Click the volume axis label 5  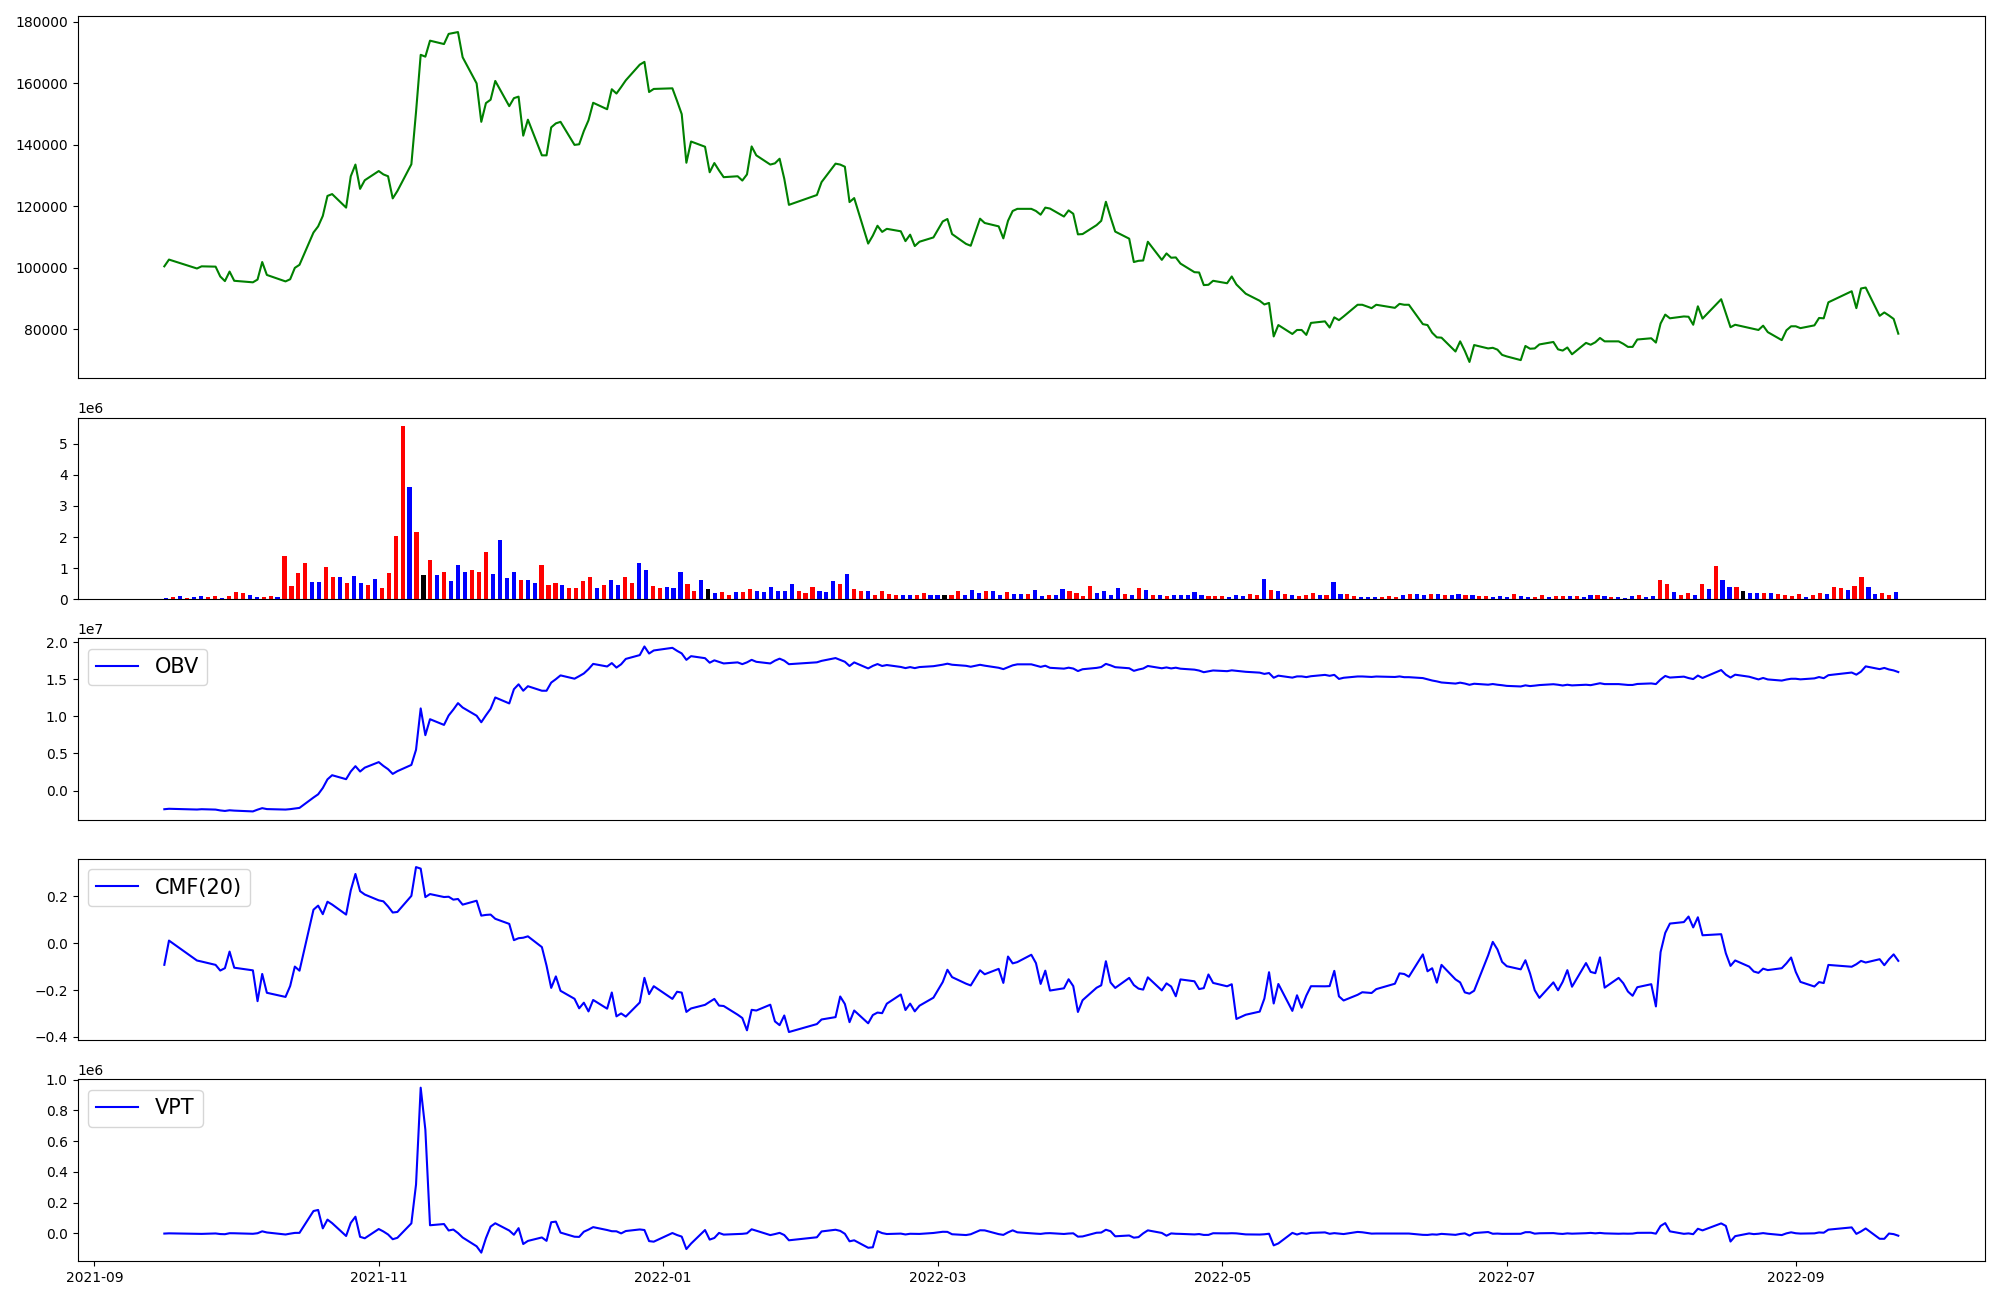[x=64, y=444]
